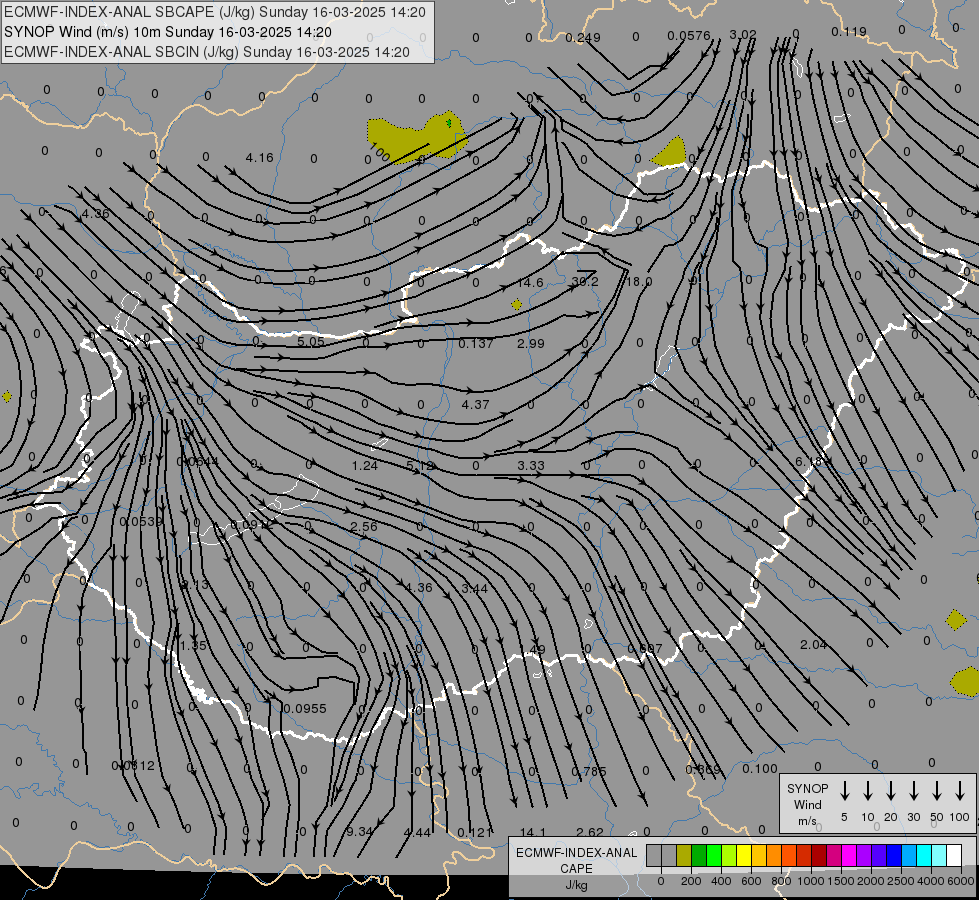Click the 0.119 value near the top right

849,31
